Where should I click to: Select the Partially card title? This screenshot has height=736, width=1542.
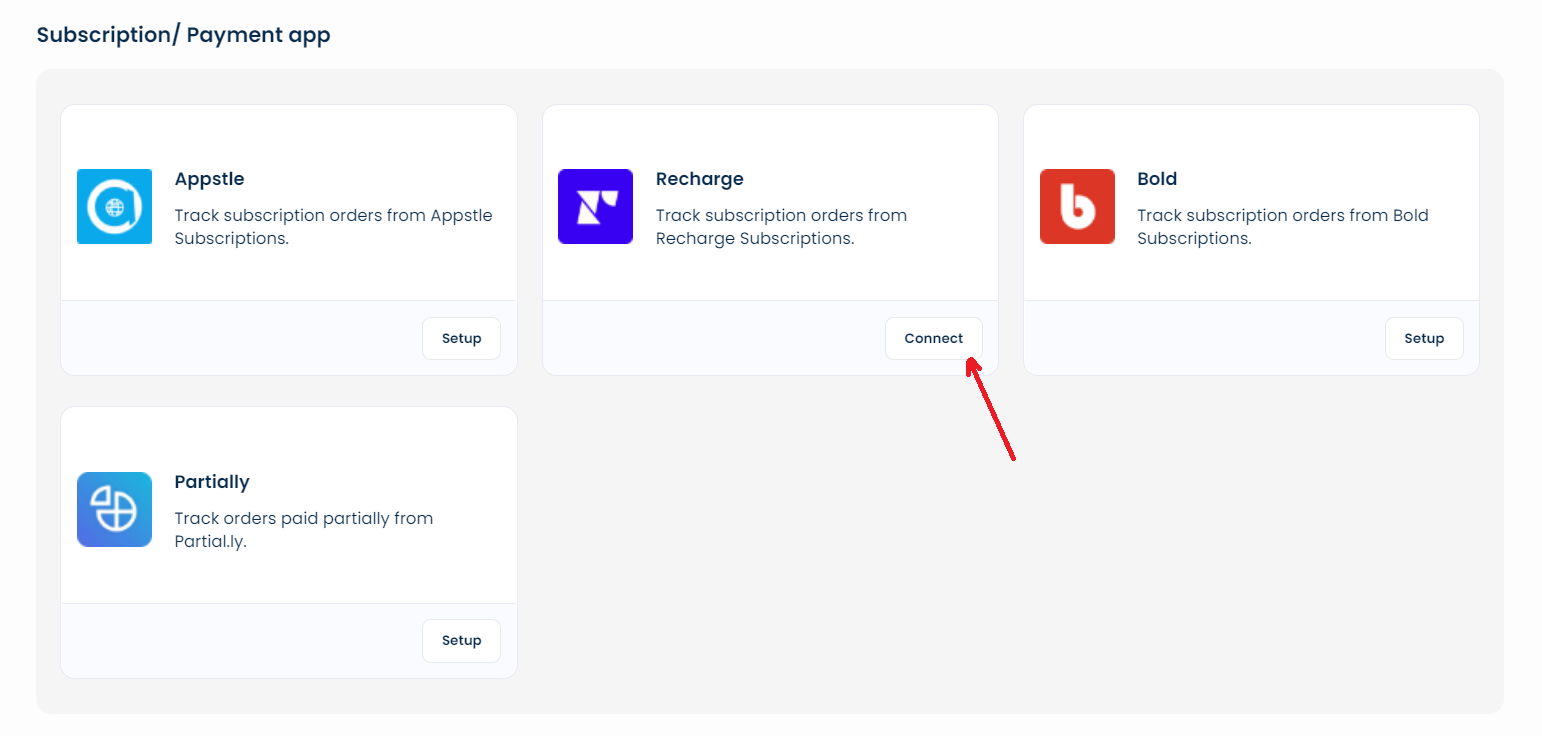coord(212,482)
